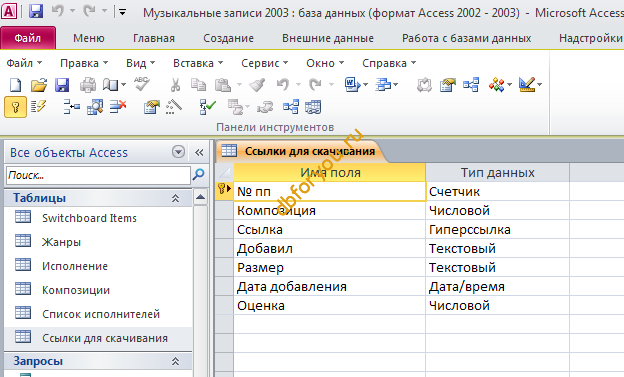
Task: Paste using the clipboard toolbar icon
Action: tap(222, 85)
